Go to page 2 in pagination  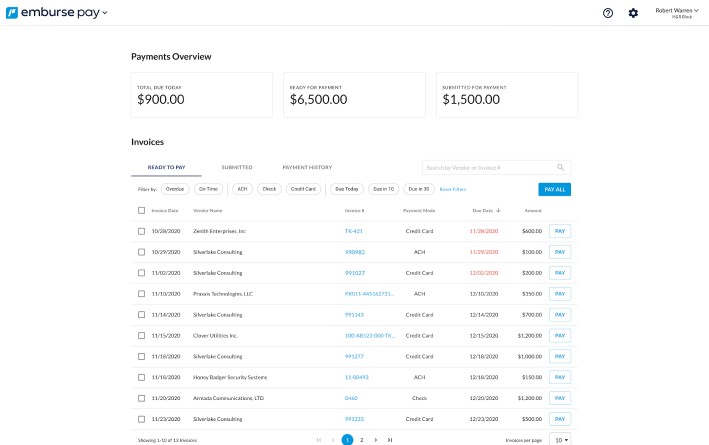coord(362,440)
